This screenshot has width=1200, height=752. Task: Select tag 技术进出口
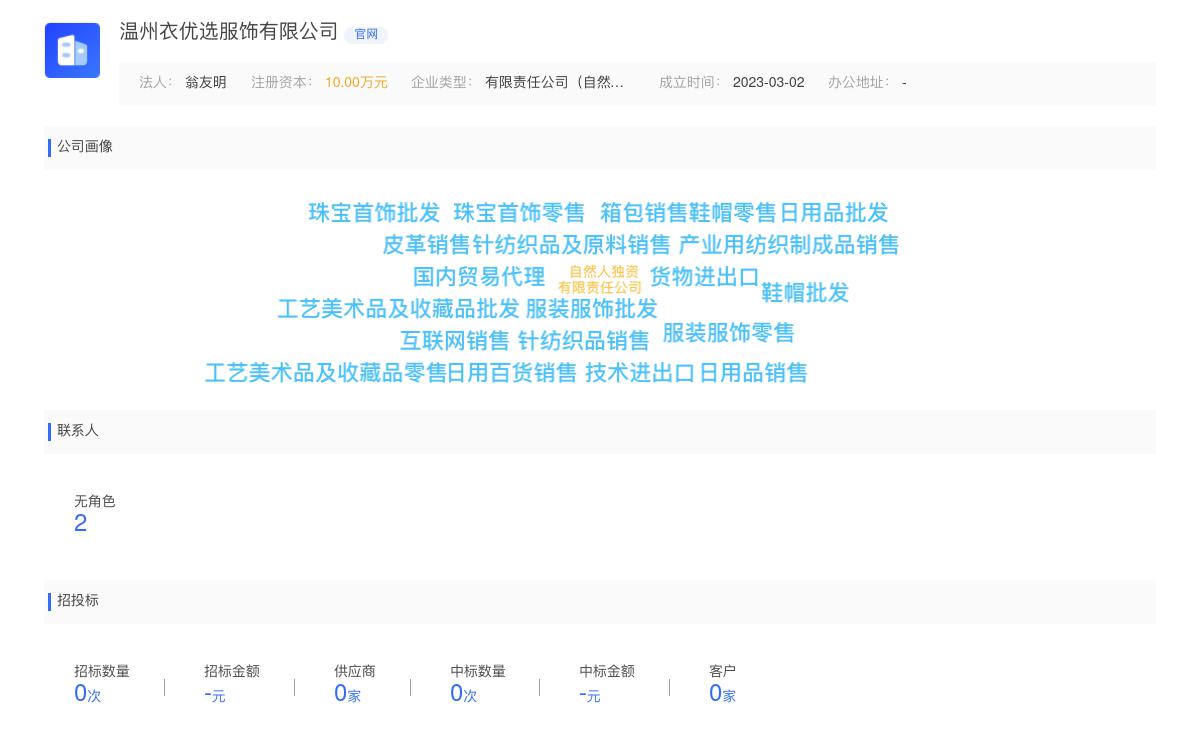(x=640, y=373)
